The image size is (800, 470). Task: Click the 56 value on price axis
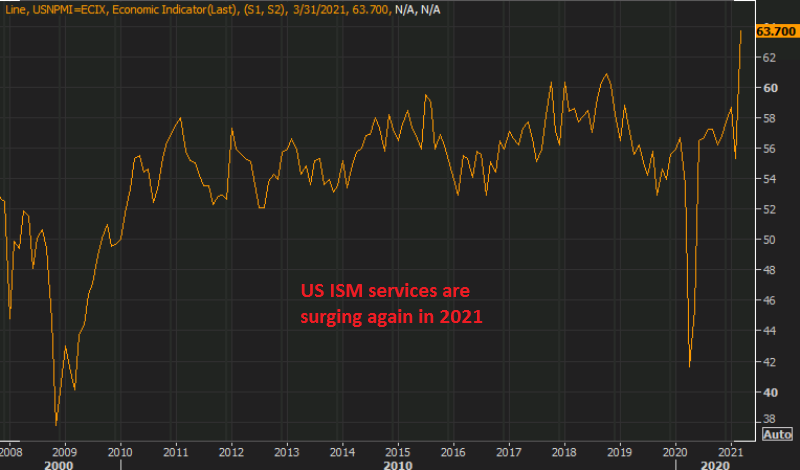[769, 149]
